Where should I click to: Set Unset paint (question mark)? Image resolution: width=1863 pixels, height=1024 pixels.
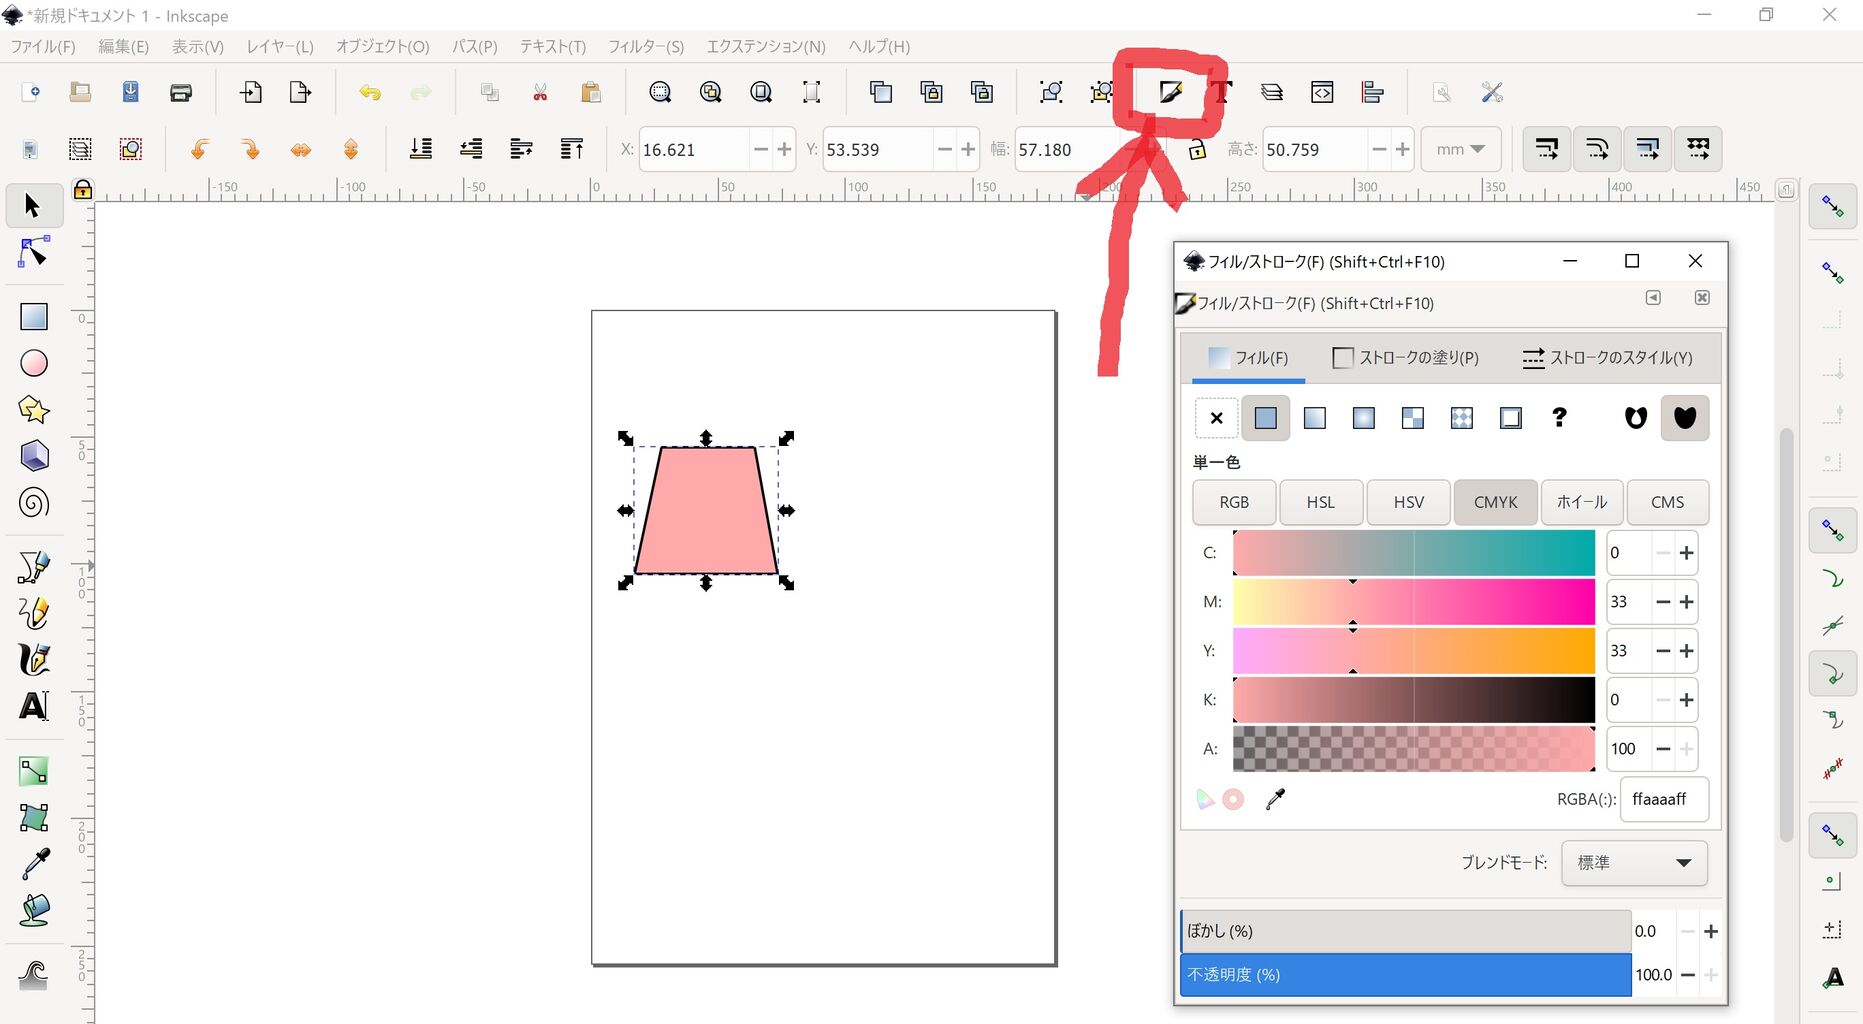pyautogui.click(x=1560, y=418)
